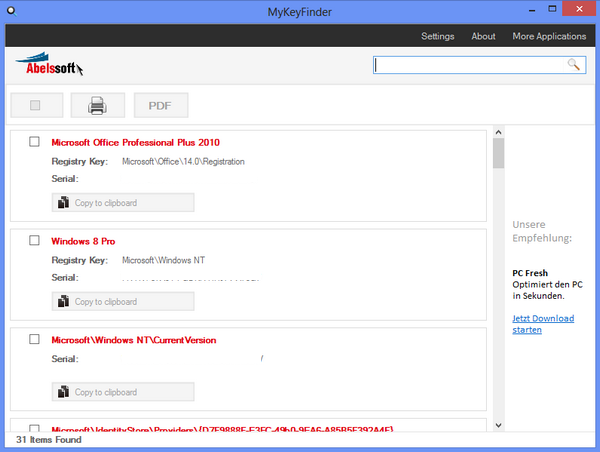
Task: Toggle the select-all checkbox button
Action: (37, 105)
